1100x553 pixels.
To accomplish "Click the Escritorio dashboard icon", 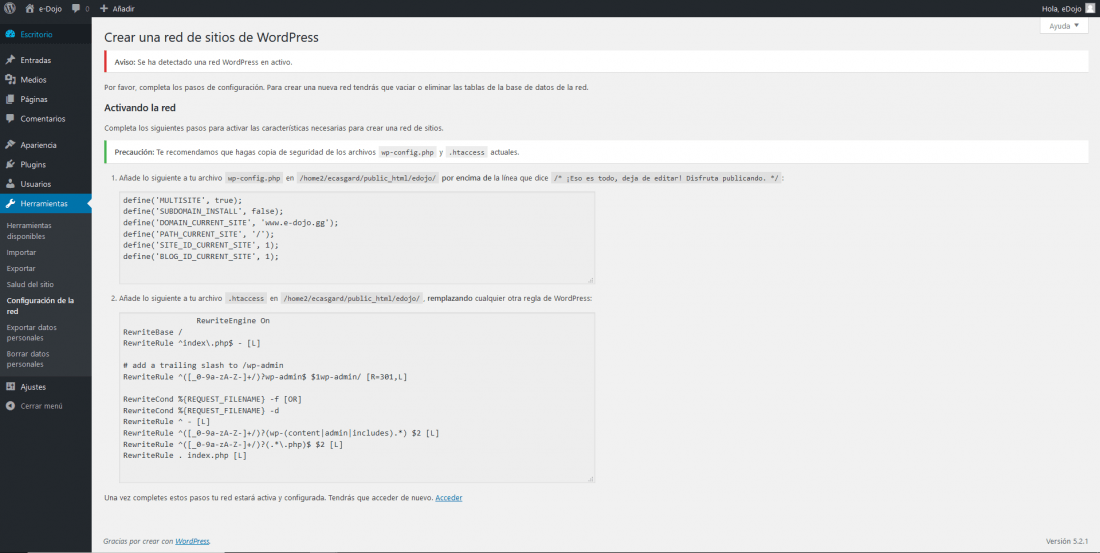I will (10, 34).
